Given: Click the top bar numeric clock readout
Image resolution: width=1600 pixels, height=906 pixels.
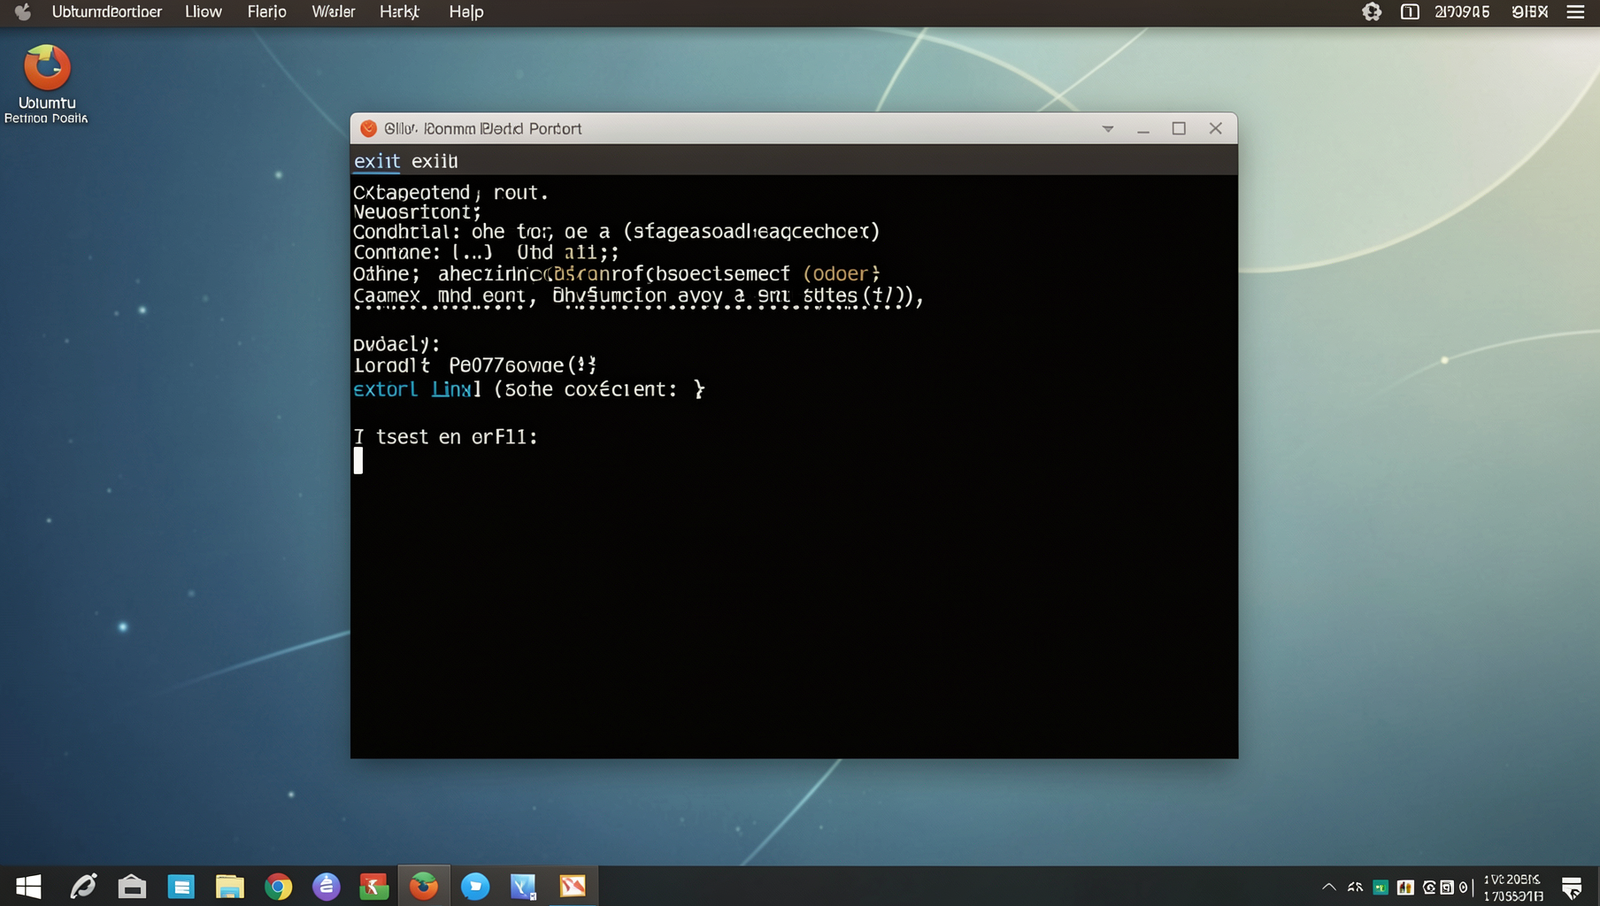Looking at the screenshot, I should click(x=1462, y=12).
